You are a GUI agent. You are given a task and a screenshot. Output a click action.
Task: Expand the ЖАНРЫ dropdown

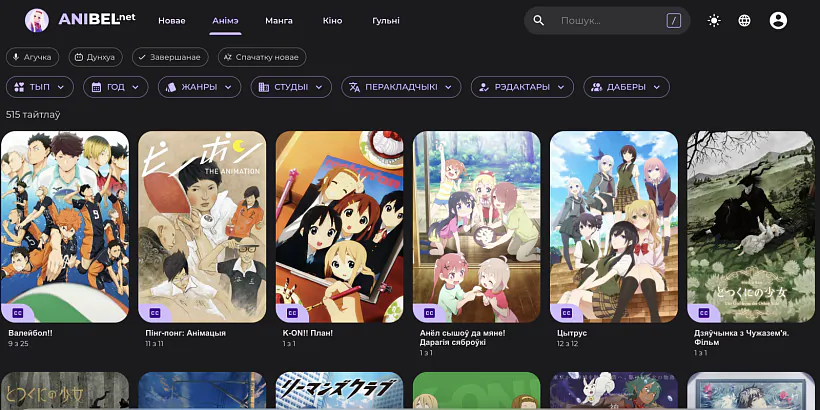pos(198,87)
